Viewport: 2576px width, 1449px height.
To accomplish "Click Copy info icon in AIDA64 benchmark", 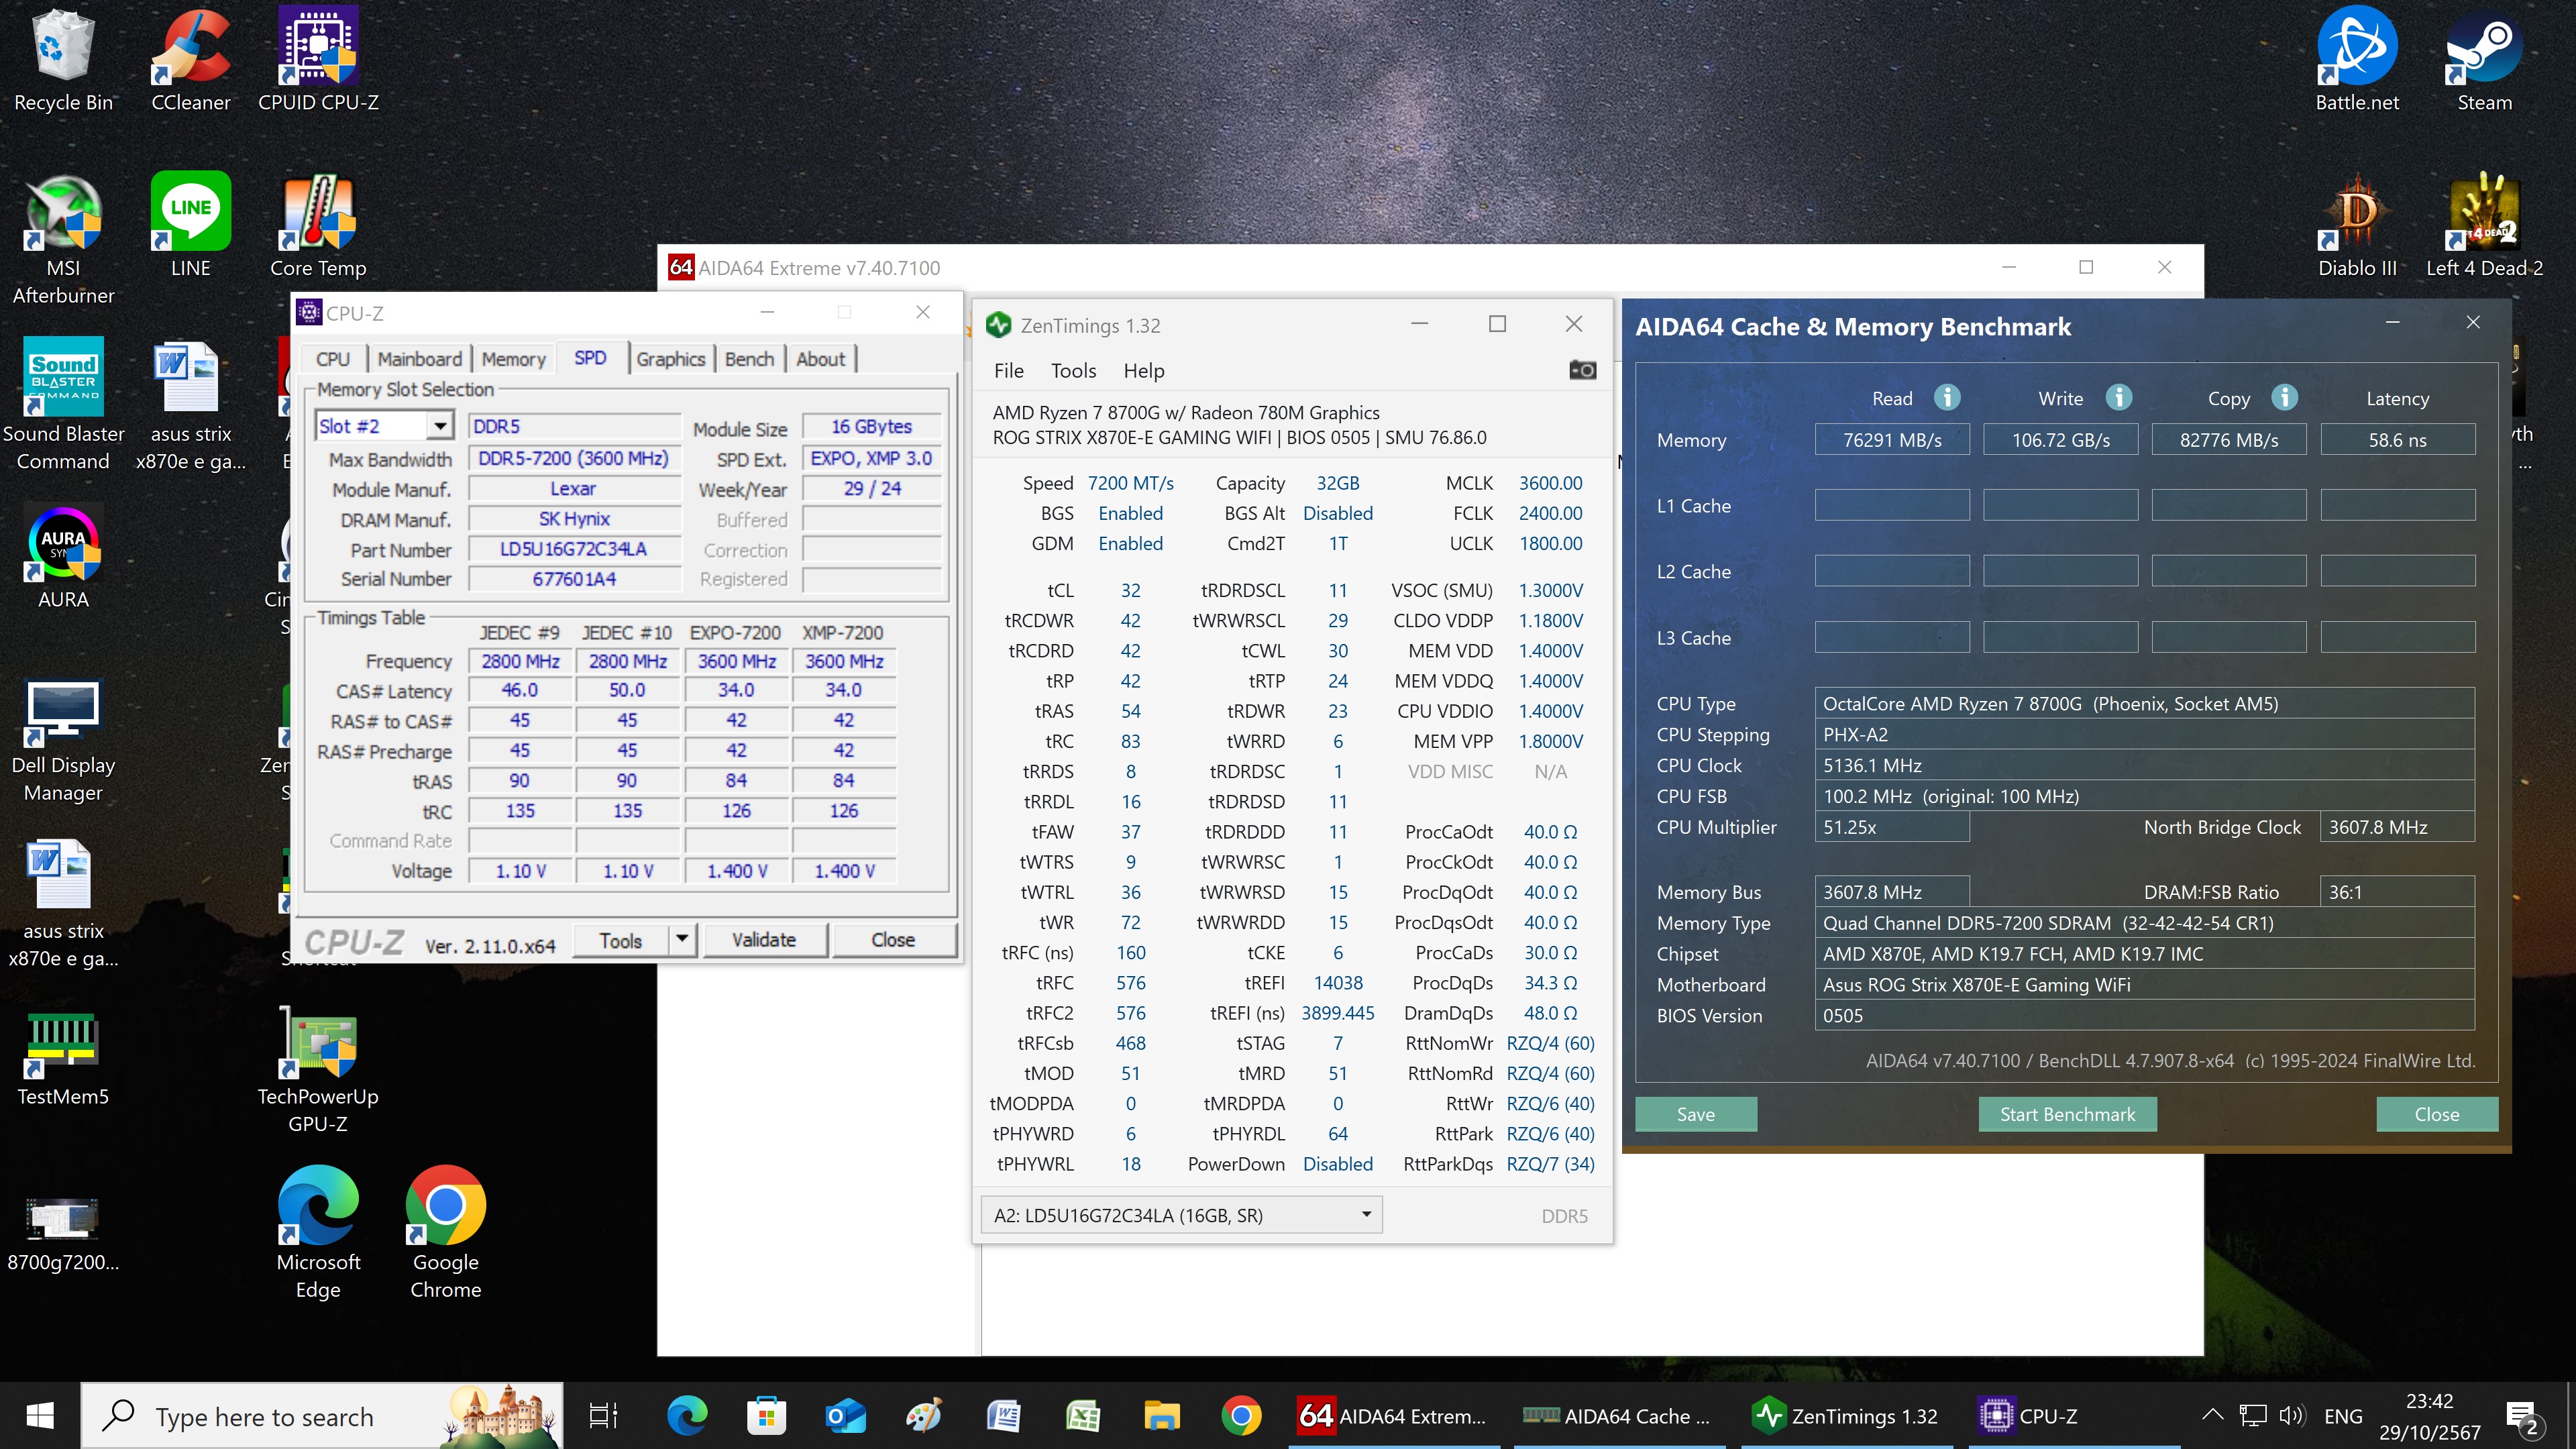I will [x=2283, y=397].
